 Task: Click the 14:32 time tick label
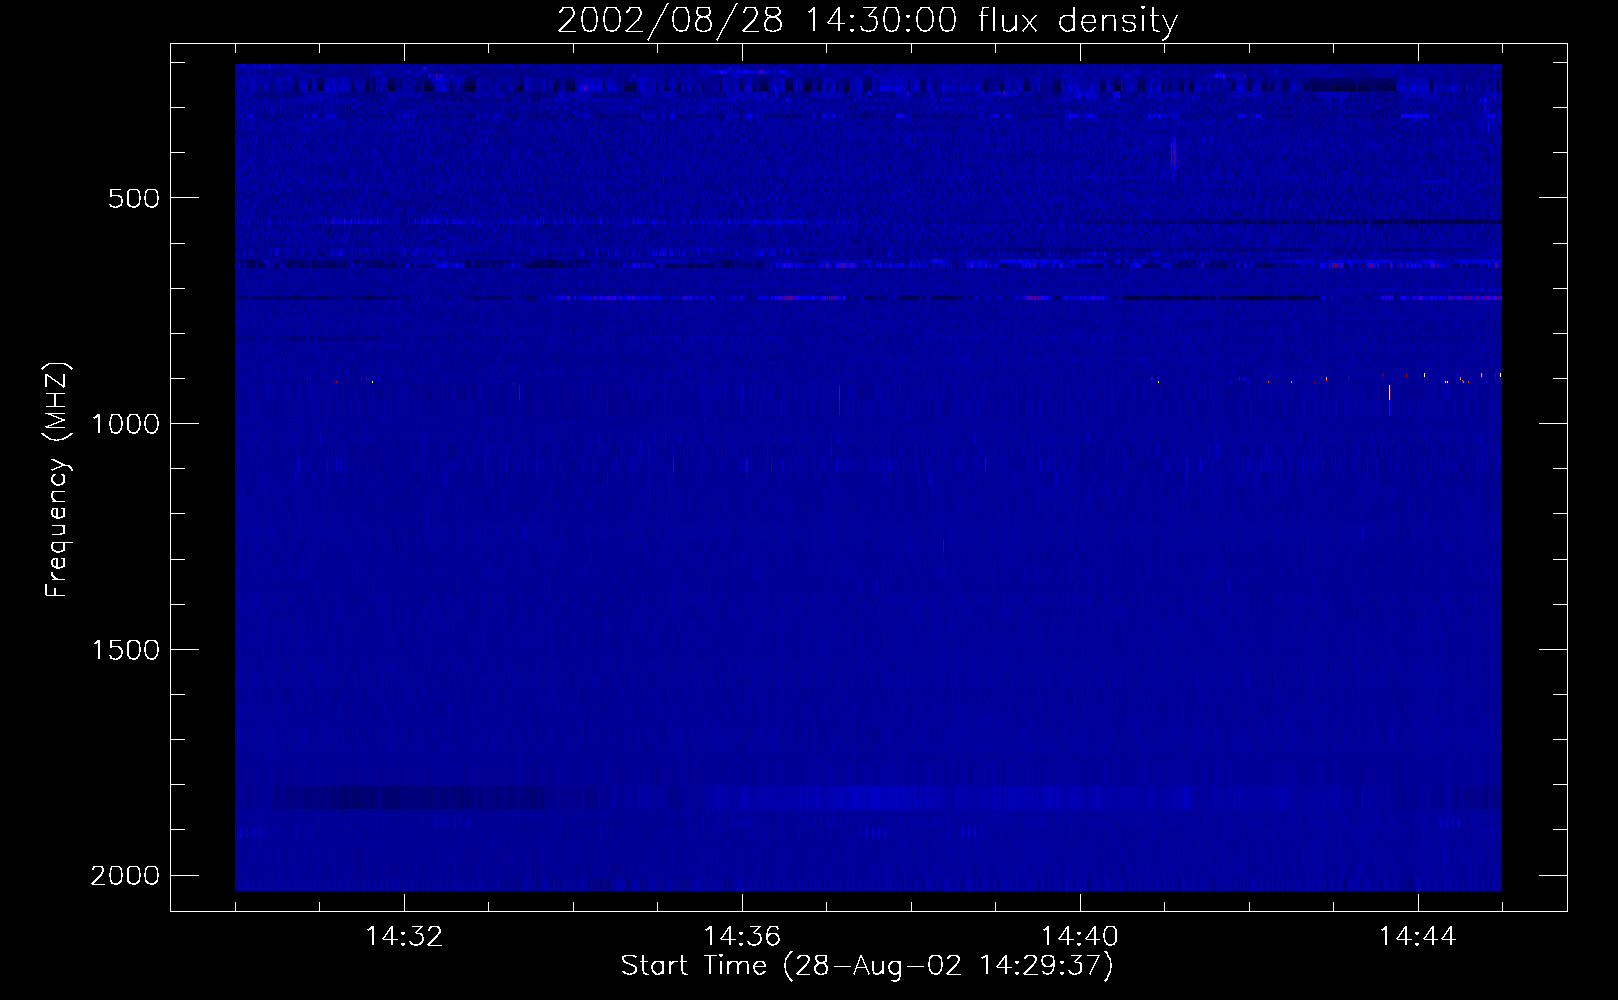(x=404, y=937)
